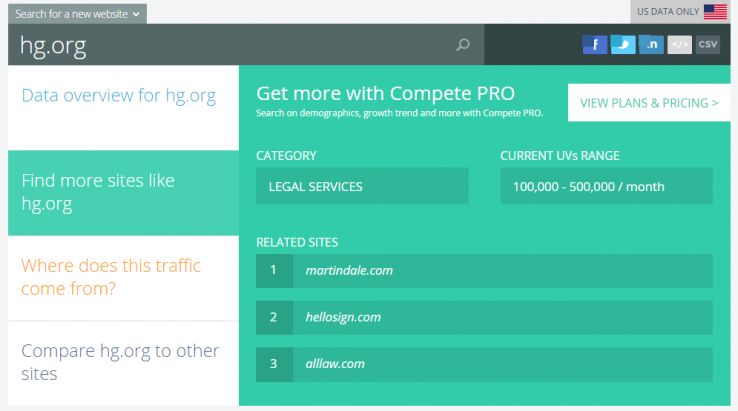Open the embed code icon
This screenshot has height=411, width=738.
tap(679, 45)
